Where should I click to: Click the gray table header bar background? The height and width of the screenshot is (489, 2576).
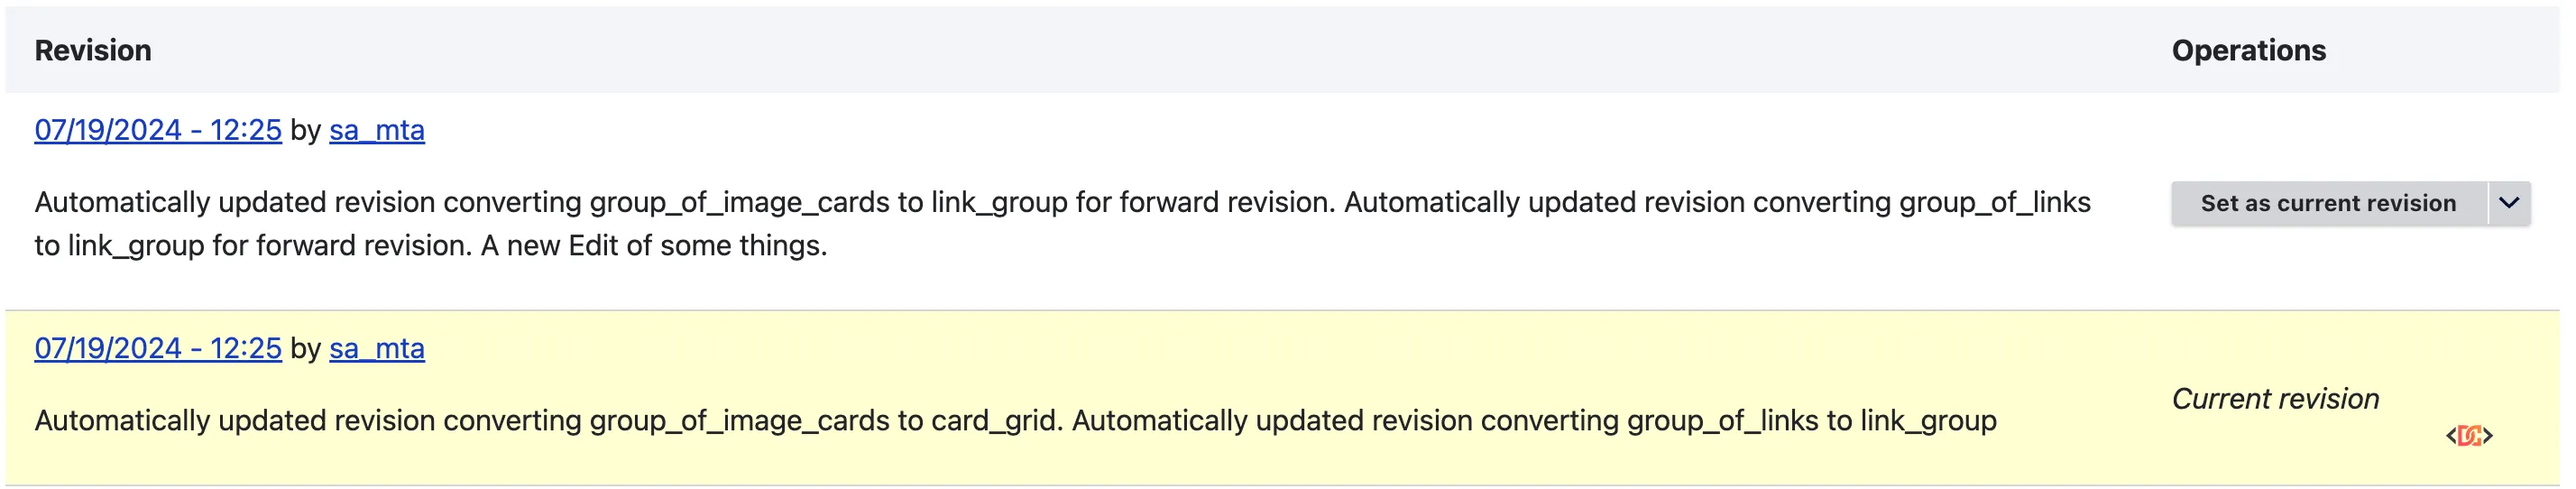[x=1200, y=50]
